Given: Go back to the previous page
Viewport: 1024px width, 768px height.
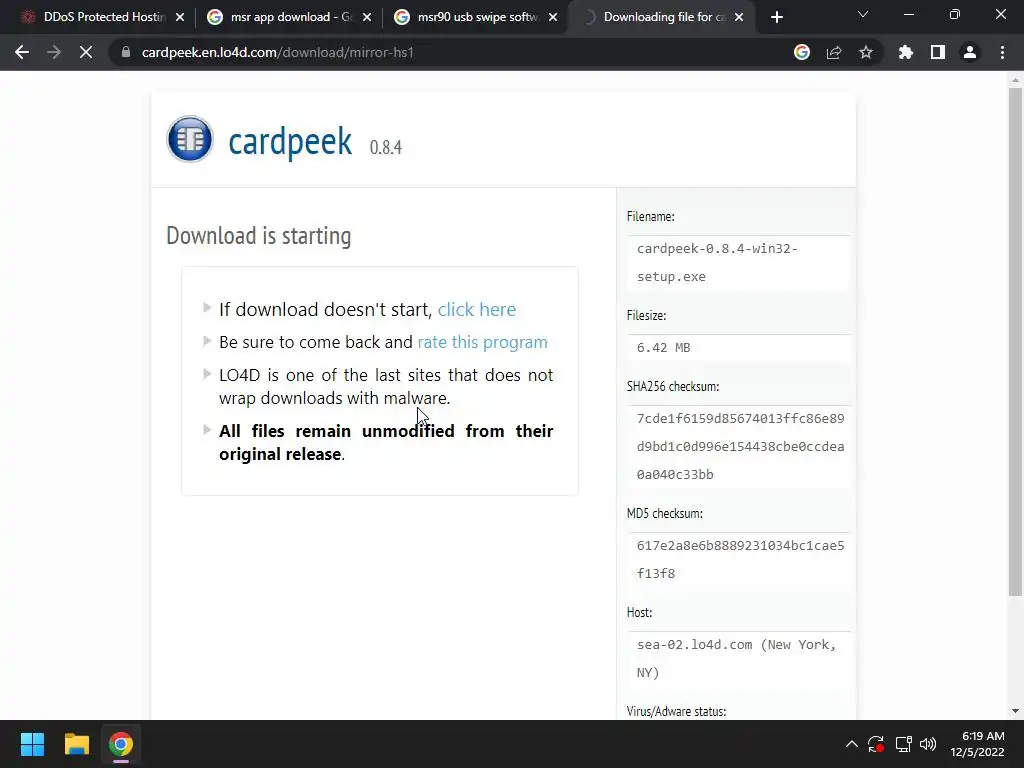Looking at the screenshot, I should (x=22, y=52).
